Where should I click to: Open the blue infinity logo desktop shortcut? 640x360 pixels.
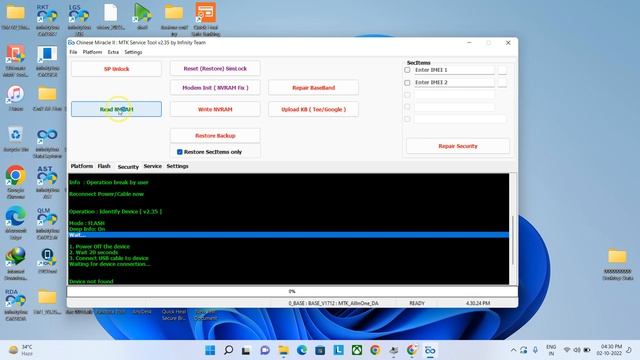pyautogui.click(x=47, y=142)
